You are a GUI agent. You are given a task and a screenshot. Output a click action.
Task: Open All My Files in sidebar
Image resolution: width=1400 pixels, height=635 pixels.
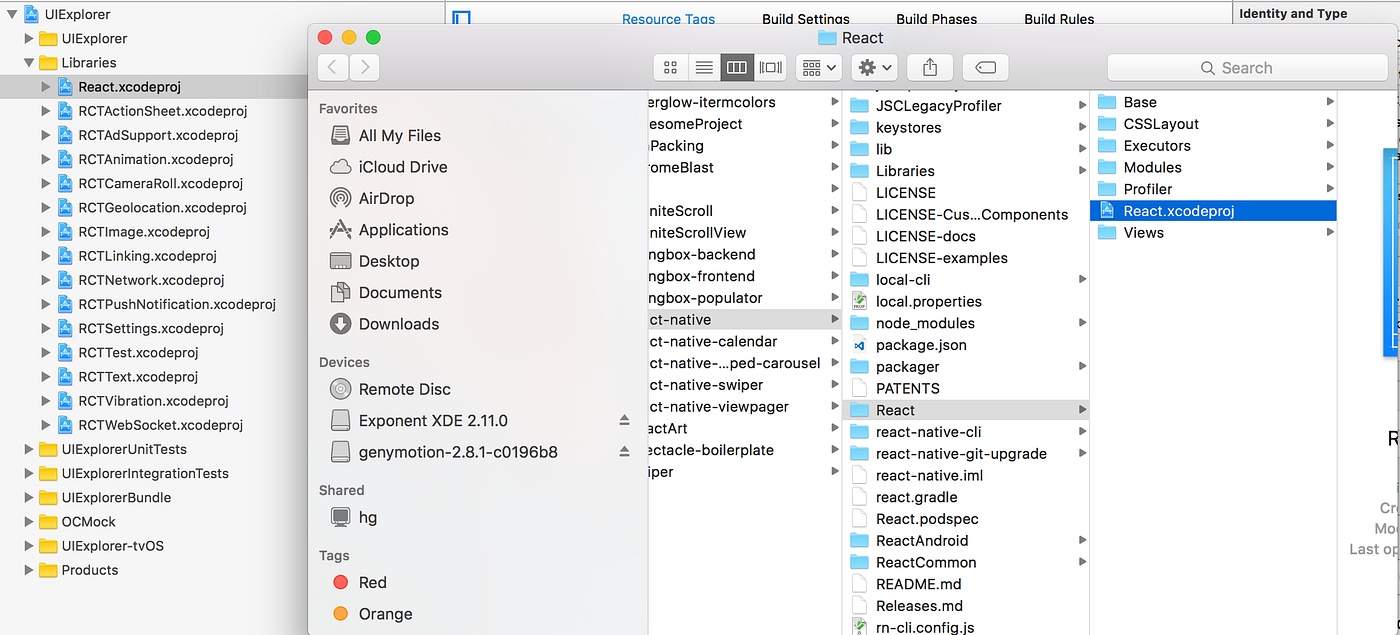tap(399, 135)
